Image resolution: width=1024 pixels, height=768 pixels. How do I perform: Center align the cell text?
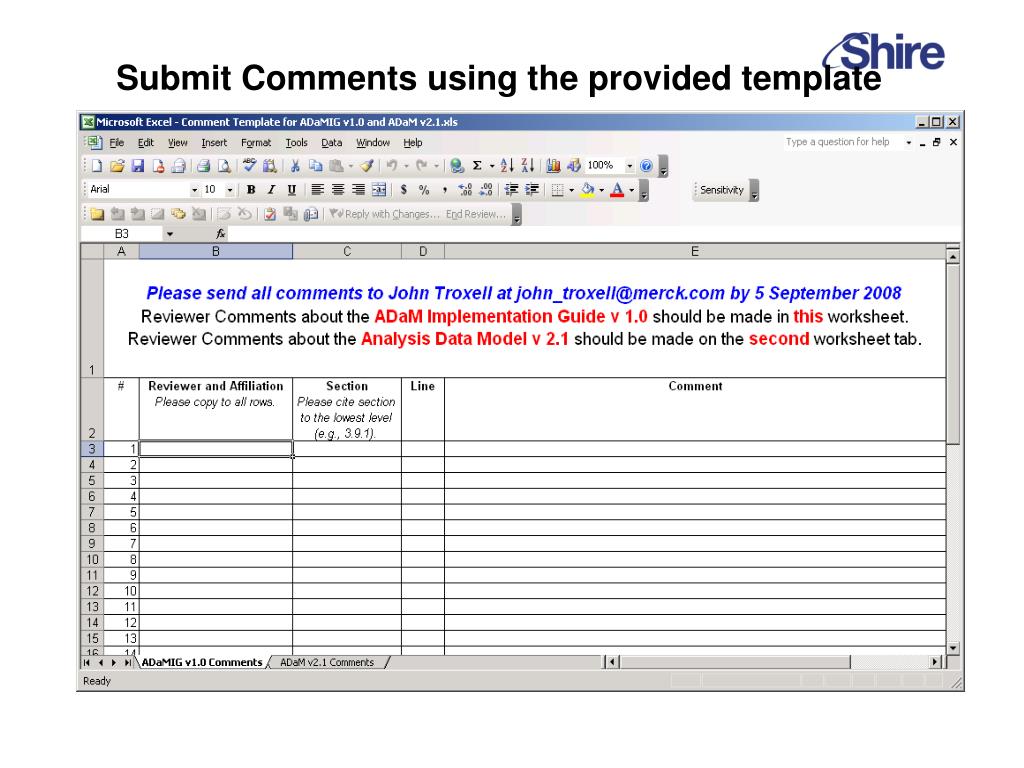(338, 190)
